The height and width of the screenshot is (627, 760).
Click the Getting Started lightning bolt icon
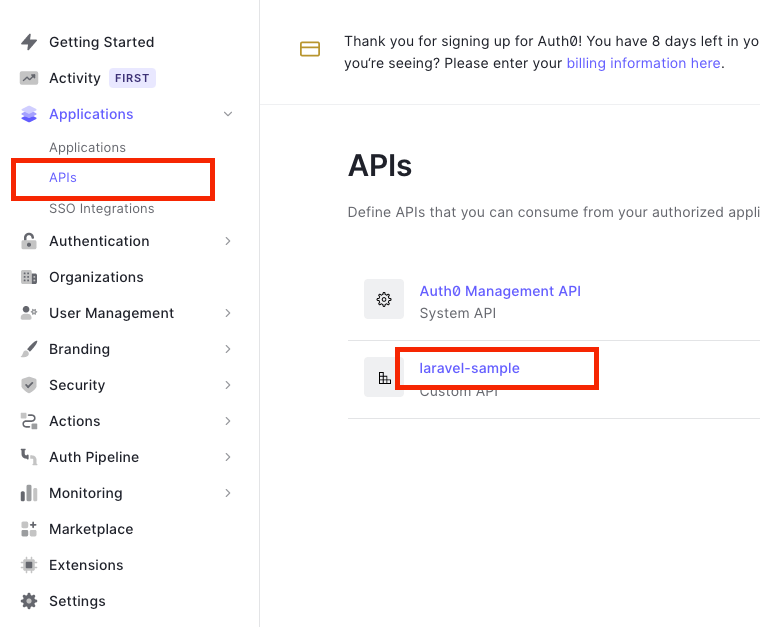click(x=29, y=42)
